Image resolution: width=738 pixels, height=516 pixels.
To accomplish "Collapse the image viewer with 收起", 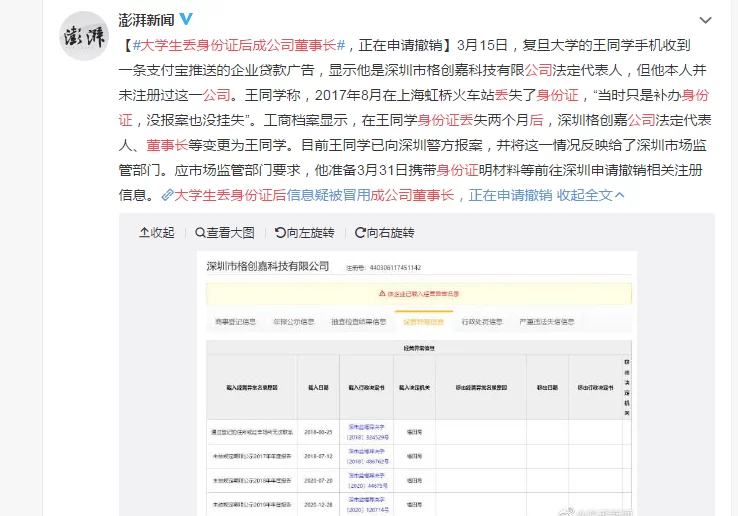I will click(155, 232).
